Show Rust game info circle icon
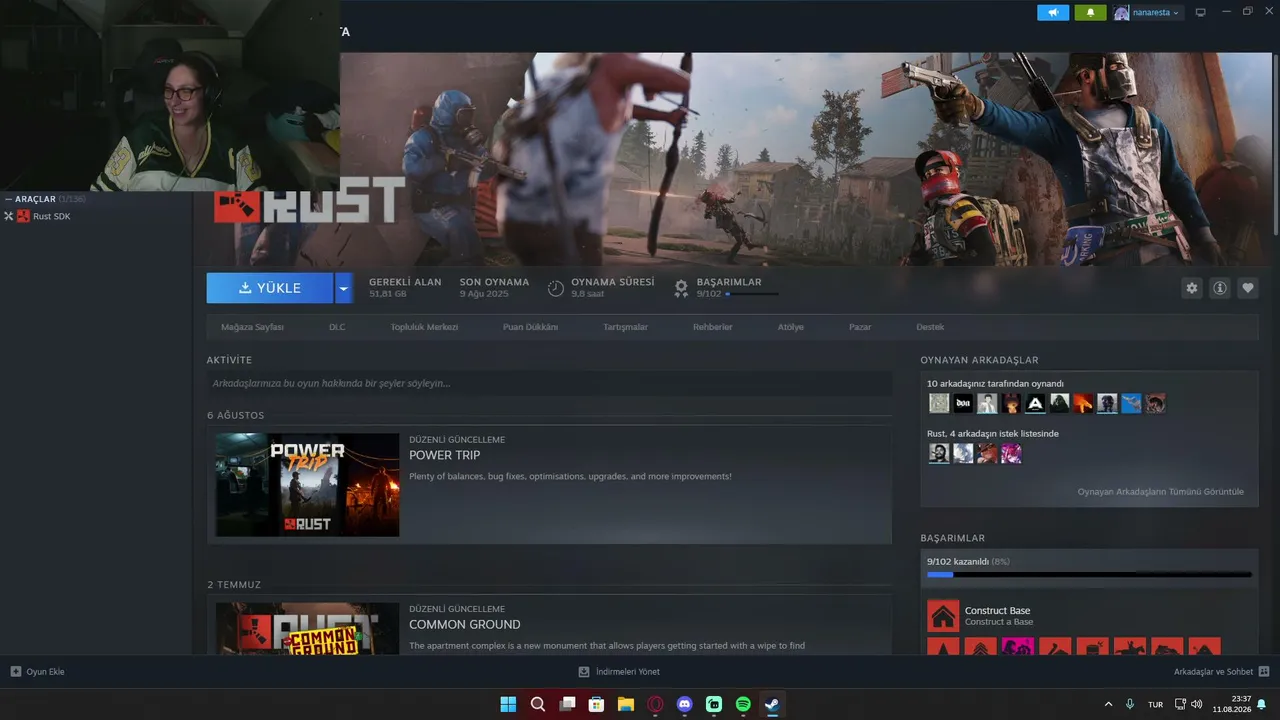 coord(1220,288)
